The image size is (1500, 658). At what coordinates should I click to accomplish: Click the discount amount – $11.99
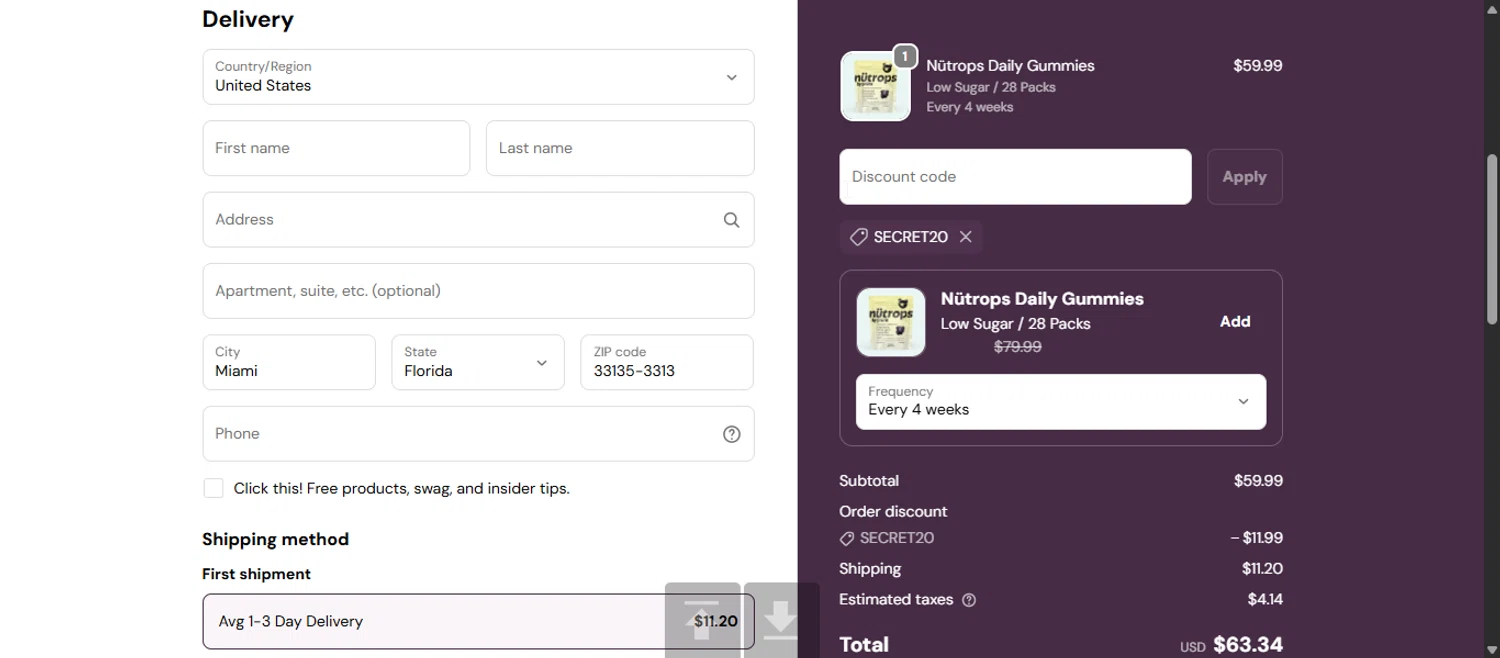point(1257,538)
